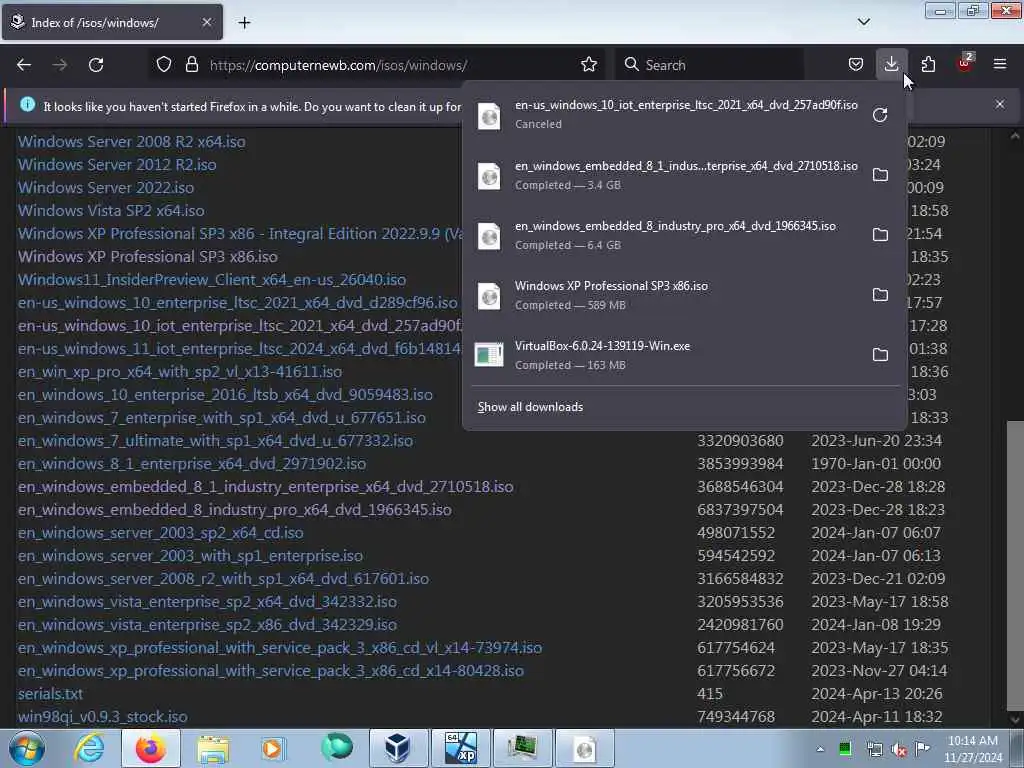Viewport: 1024px width, 768px height.
Task: Open en_windows_8_1_enterprise_x64 iso link
Action: pos(191,464)
